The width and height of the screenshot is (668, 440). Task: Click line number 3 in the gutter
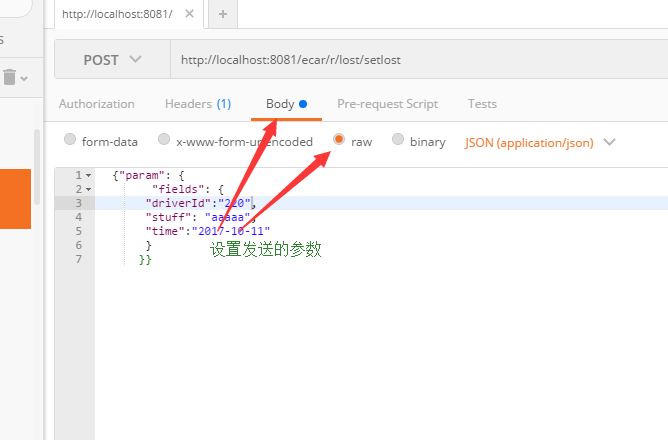(x=79, y=203)
